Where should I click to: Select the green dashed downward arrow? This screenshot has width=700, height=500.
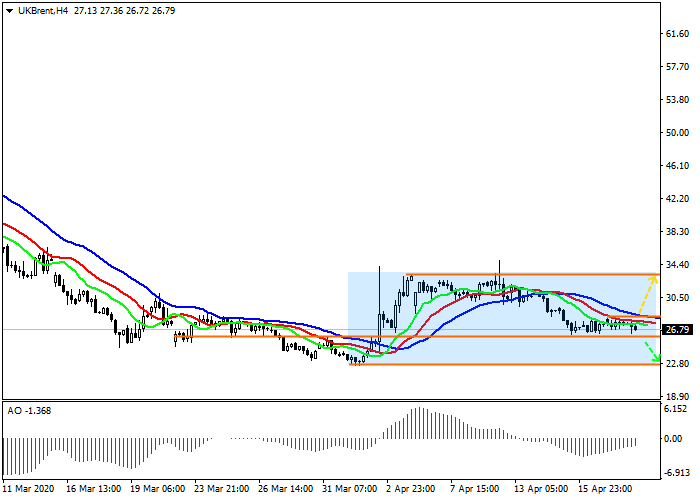click(651, 351)
